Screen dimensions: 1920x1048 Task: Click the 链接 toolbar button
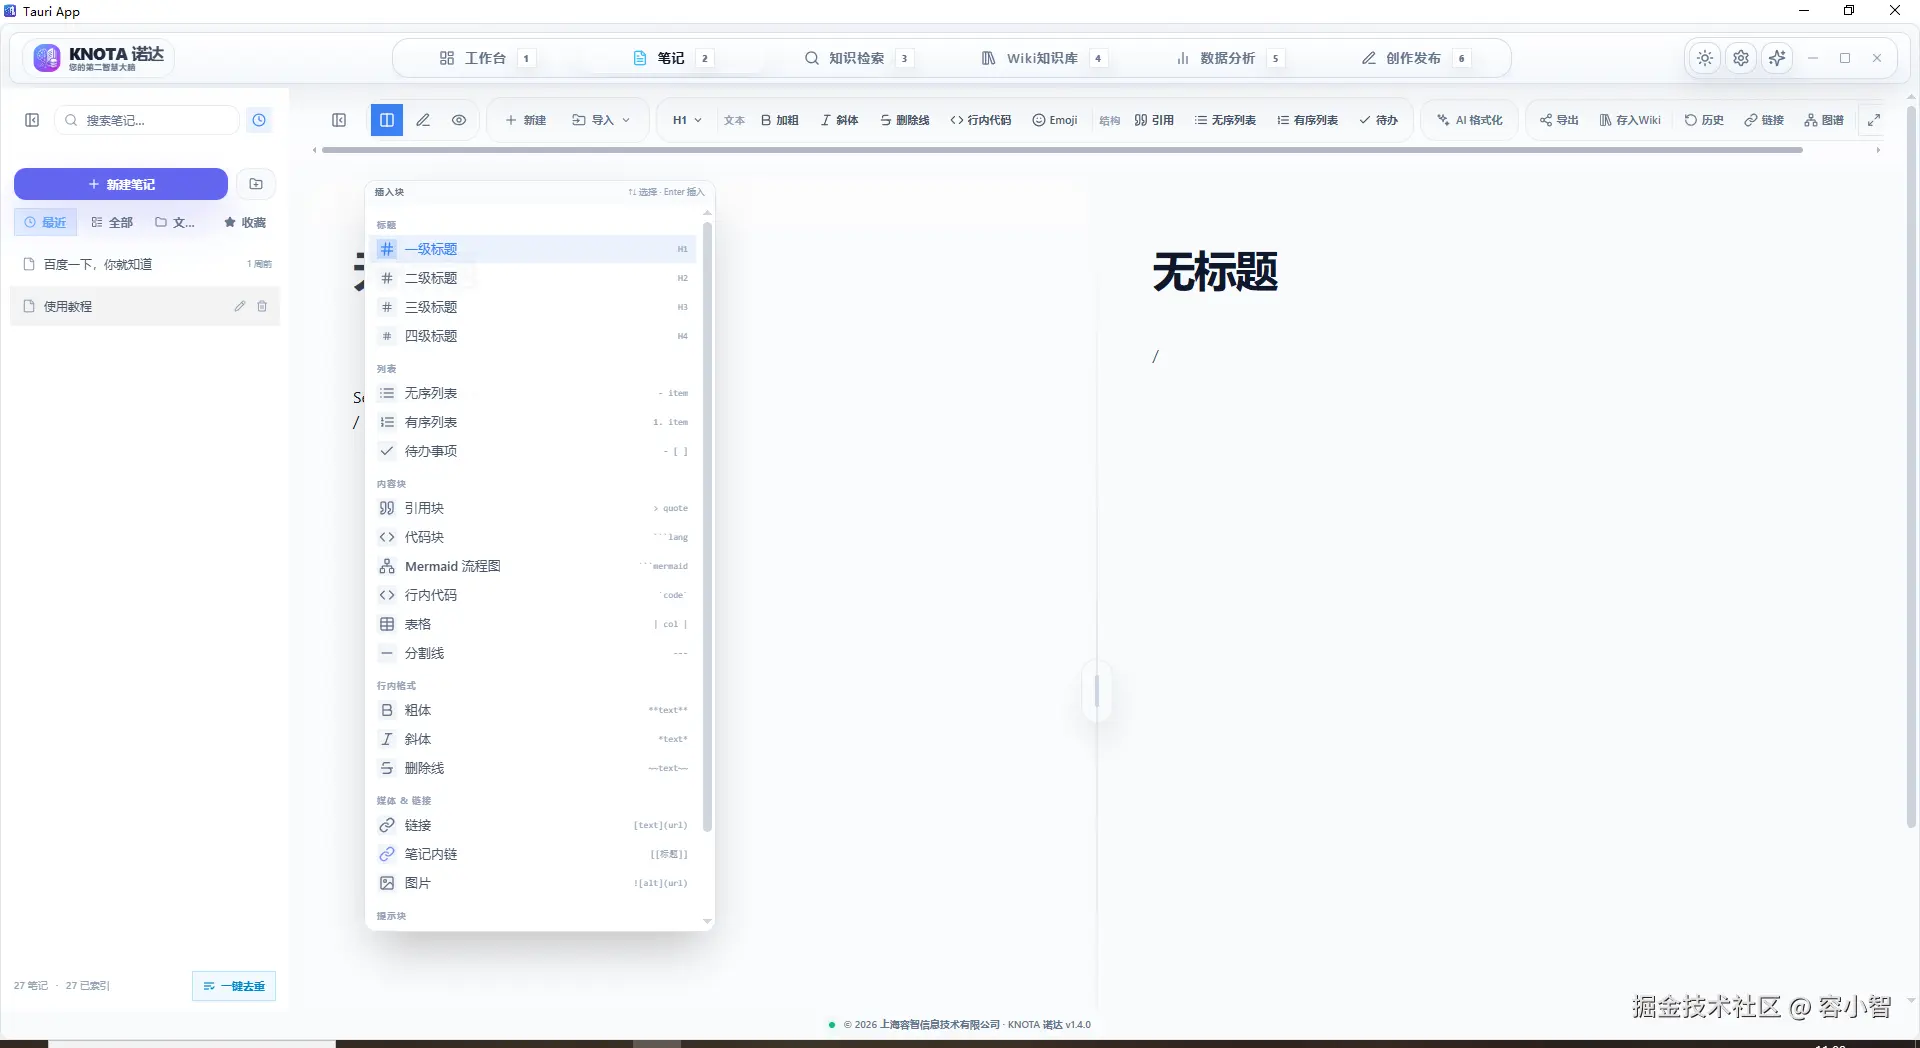[x=1764, y=120]
